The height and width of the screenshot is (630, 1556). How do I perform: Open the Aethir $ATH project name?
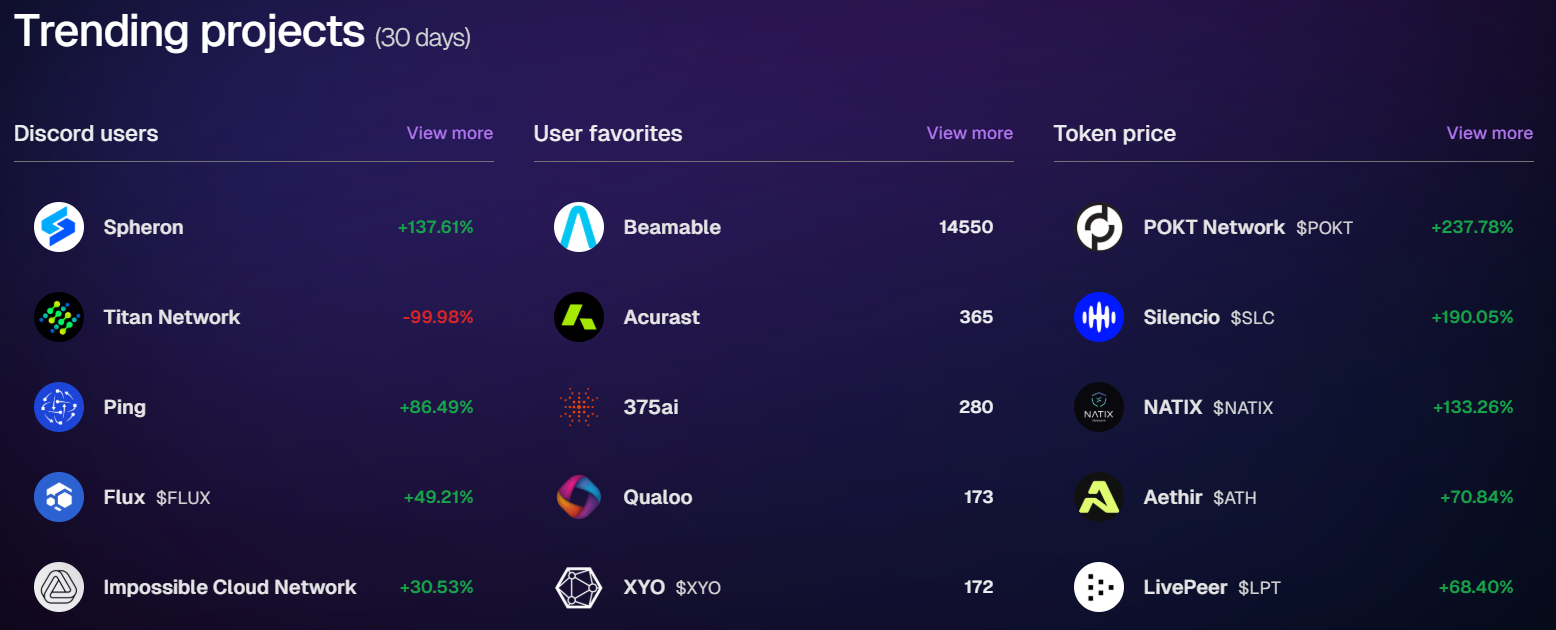1200,497
